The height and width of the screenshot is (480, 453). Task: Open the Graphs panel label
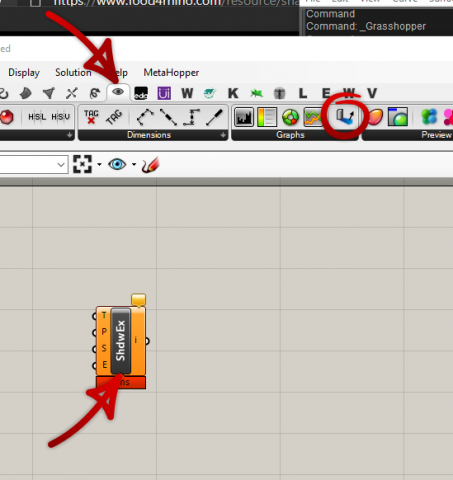click(x=290, y=135)
